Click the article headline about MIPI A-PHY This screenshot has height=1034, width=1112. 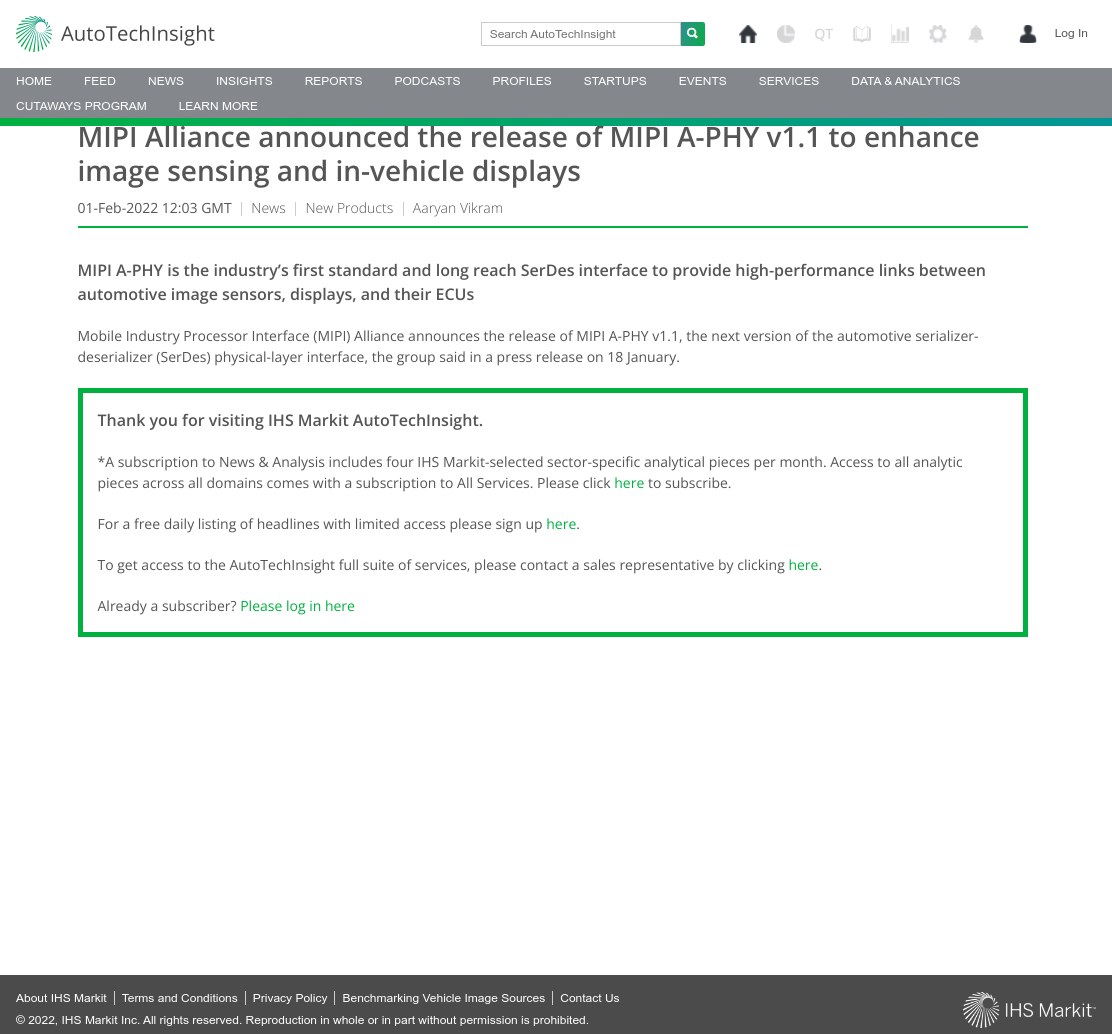tap(528, 155)
